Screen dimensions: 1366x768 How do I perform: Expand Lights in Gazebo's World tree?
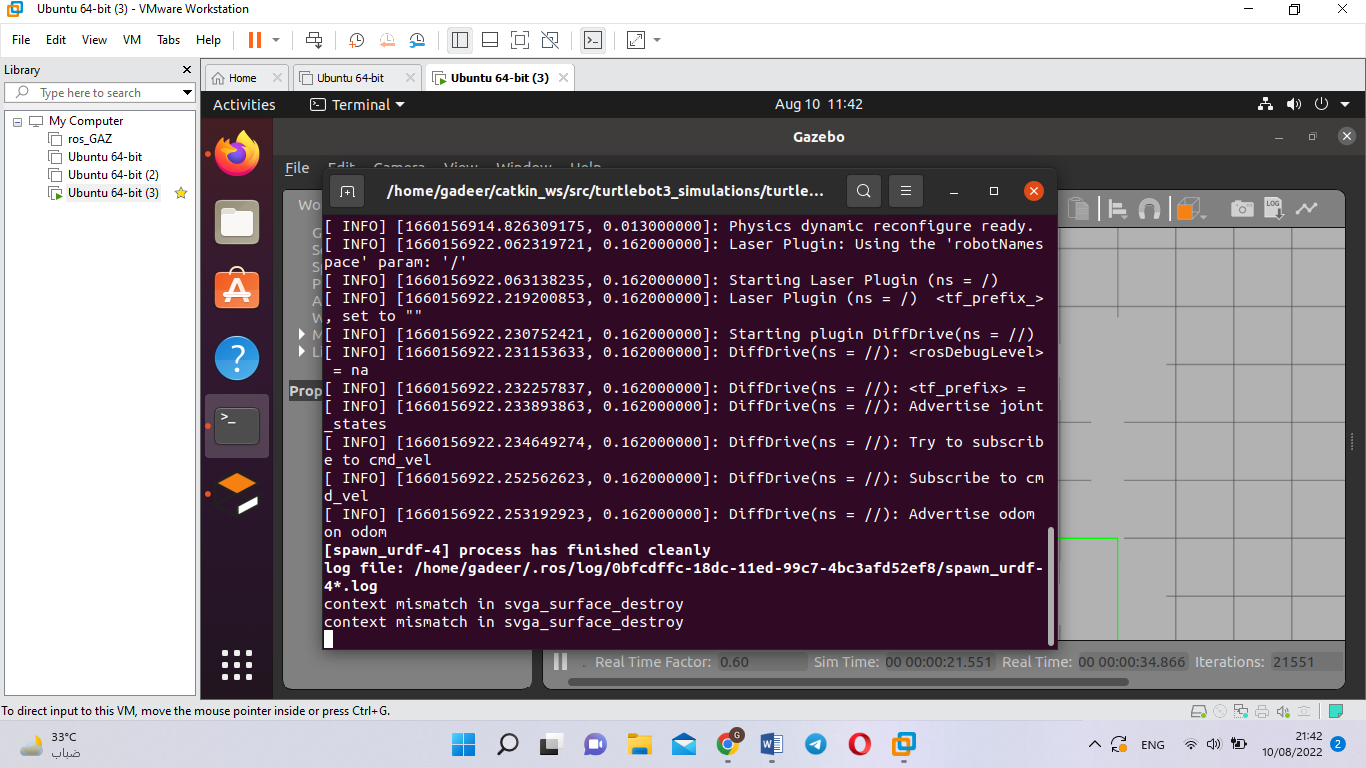tap(302, 351)
